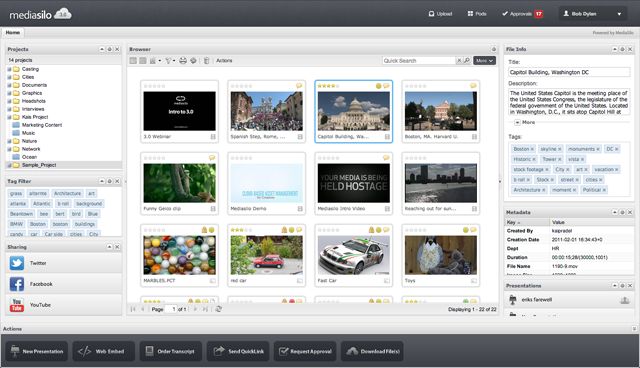Click the mediasilo logo
640x368 pixels.
(40, 14)
